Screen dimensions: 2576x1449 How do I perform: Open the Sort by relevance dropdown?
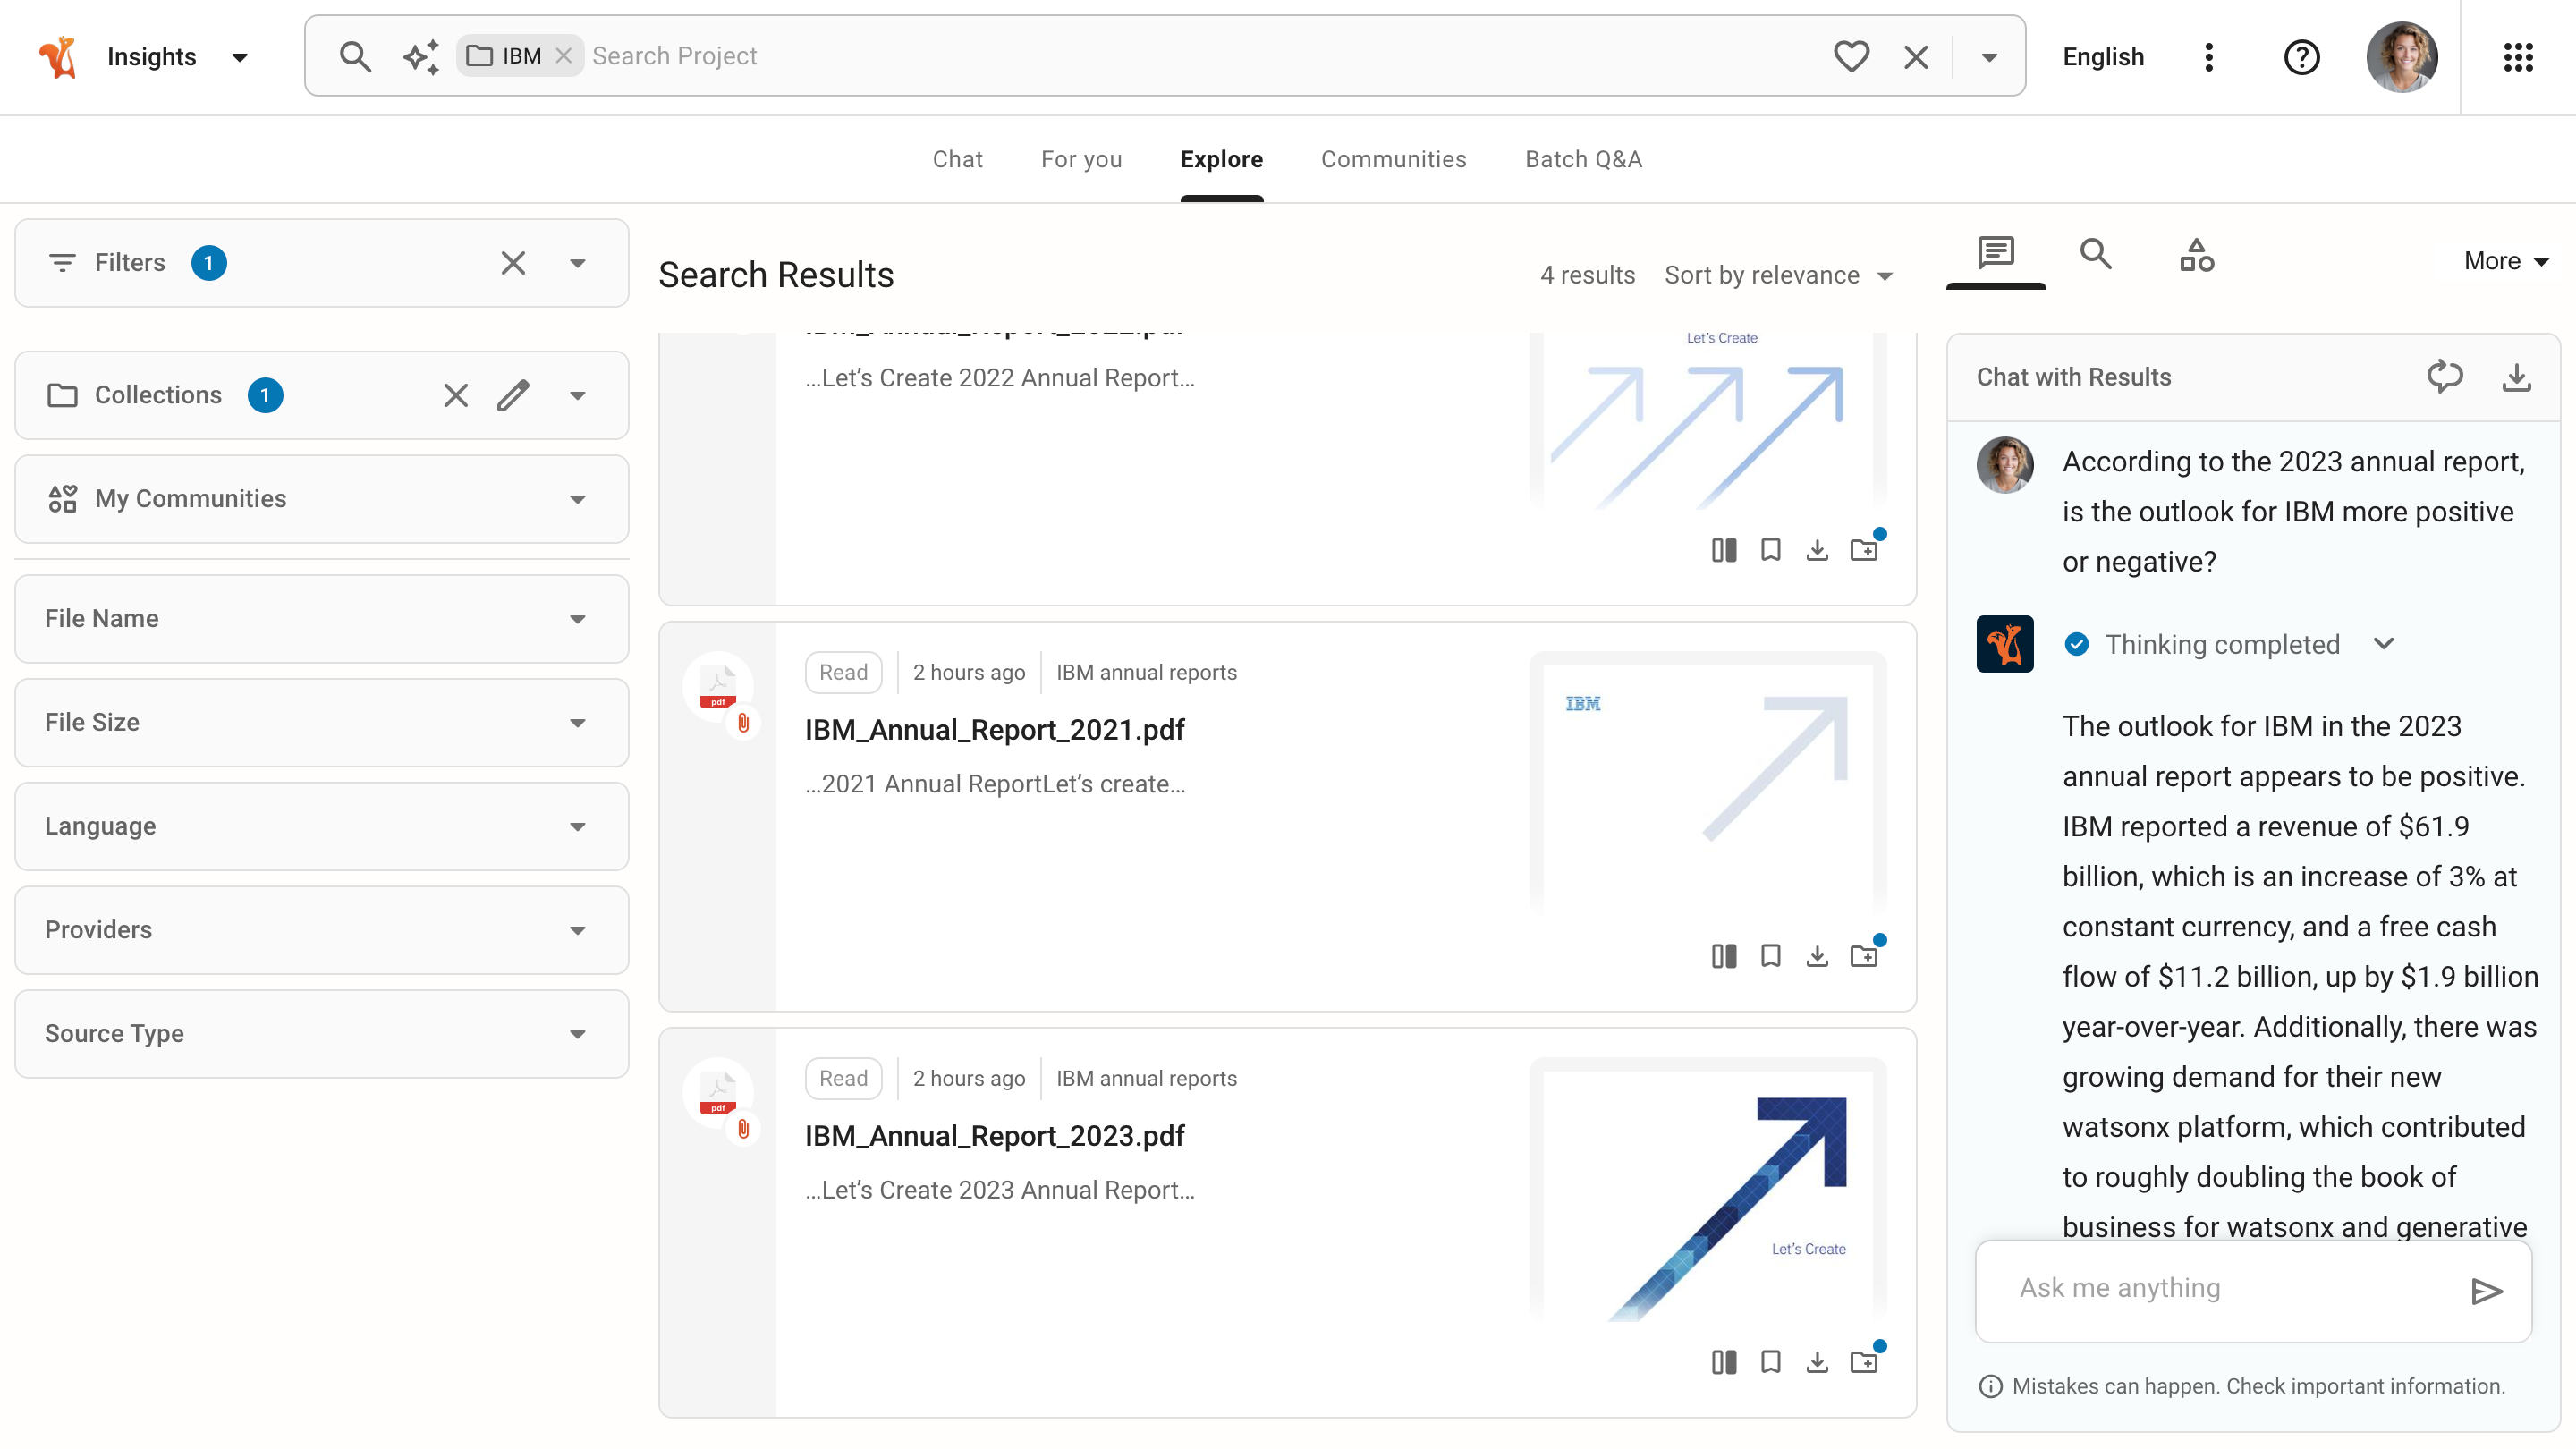pyautogui.click(x=1778, y=275)
